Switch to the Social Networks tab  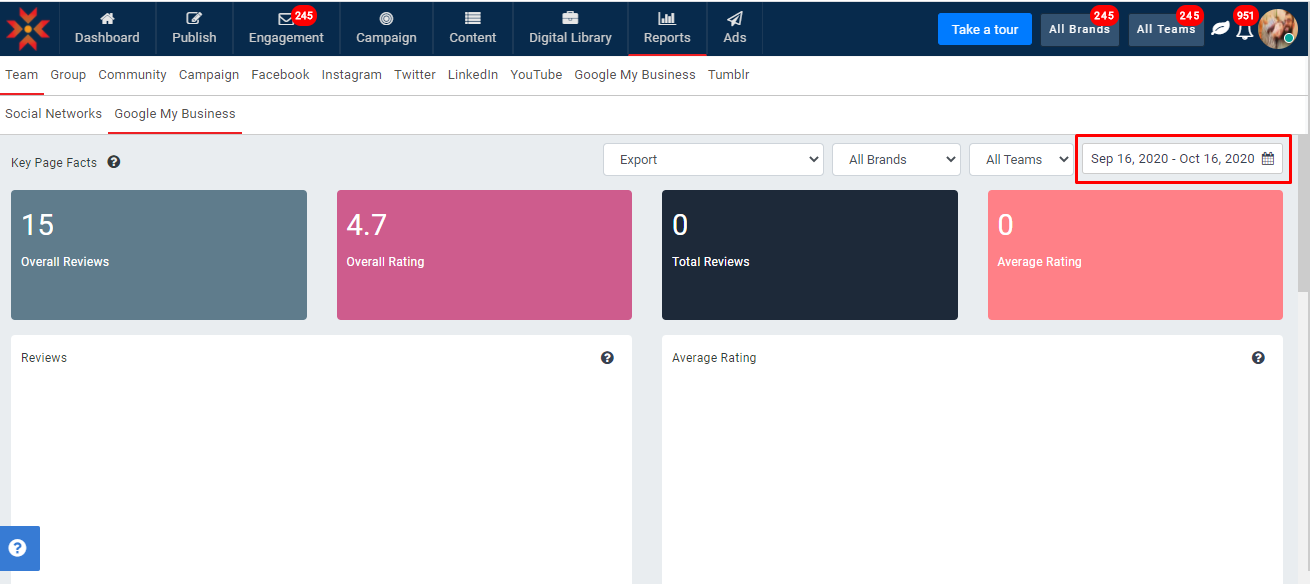(x=53, y=114)
